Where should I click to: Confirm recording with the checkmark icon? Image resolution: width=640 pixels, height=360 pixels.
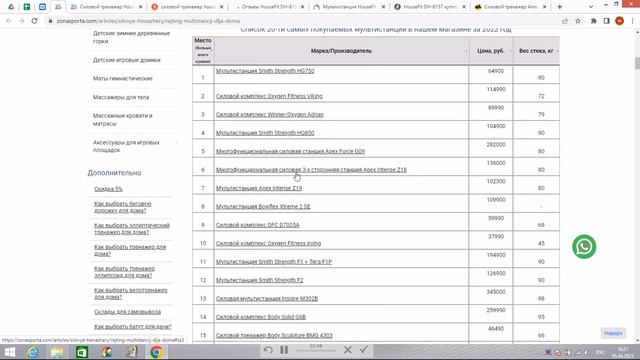364,350
